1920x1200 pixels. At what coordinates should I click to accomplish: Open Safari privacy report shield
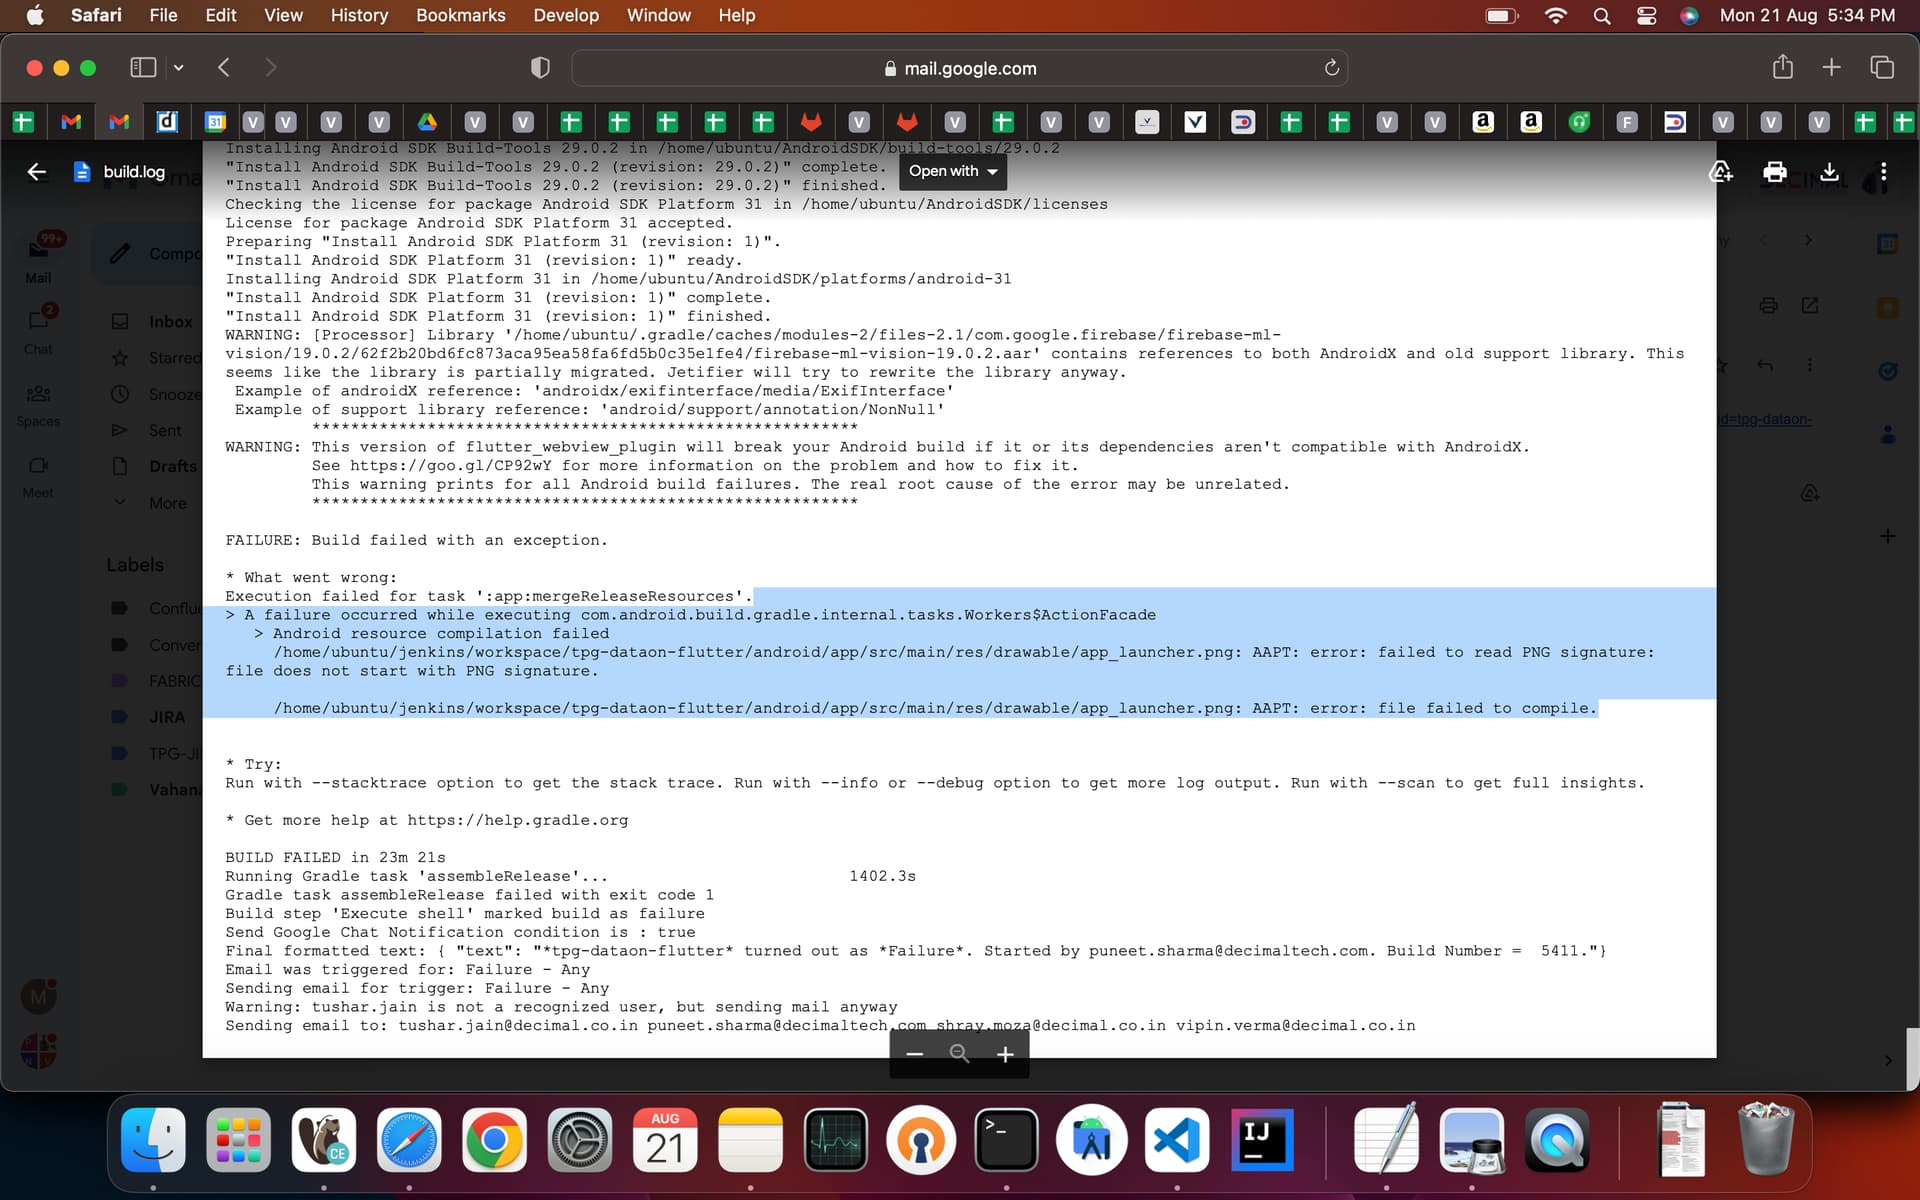click(540, 67)
